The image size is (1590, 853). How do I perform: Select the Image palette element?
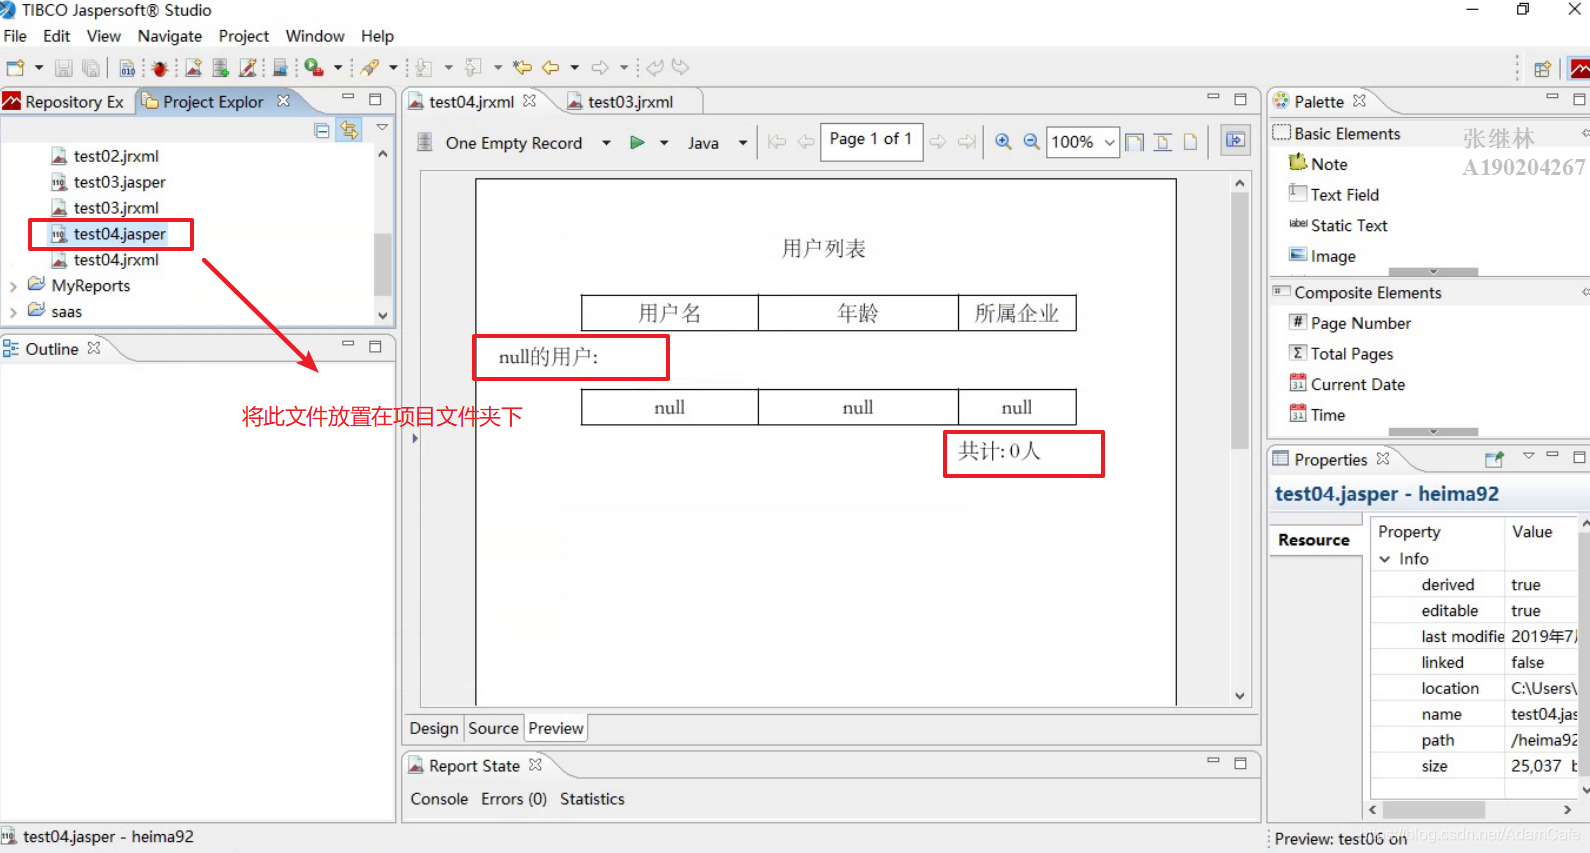1322,256
